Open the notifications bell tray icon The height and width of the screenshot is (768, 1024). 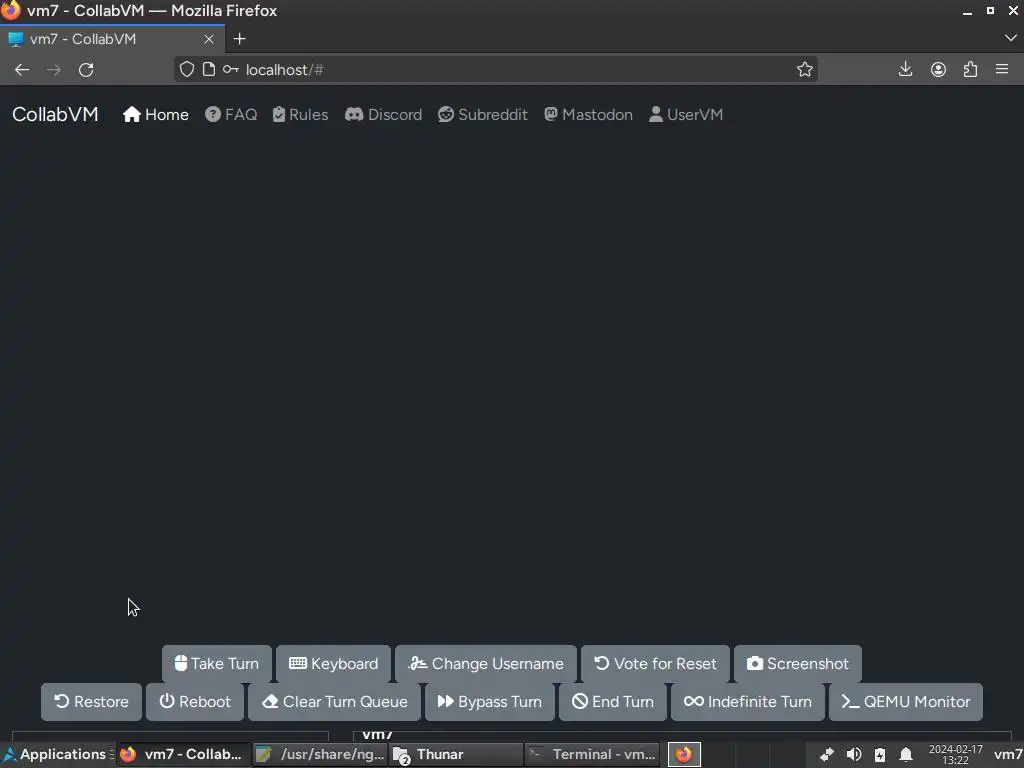(906, 755)
